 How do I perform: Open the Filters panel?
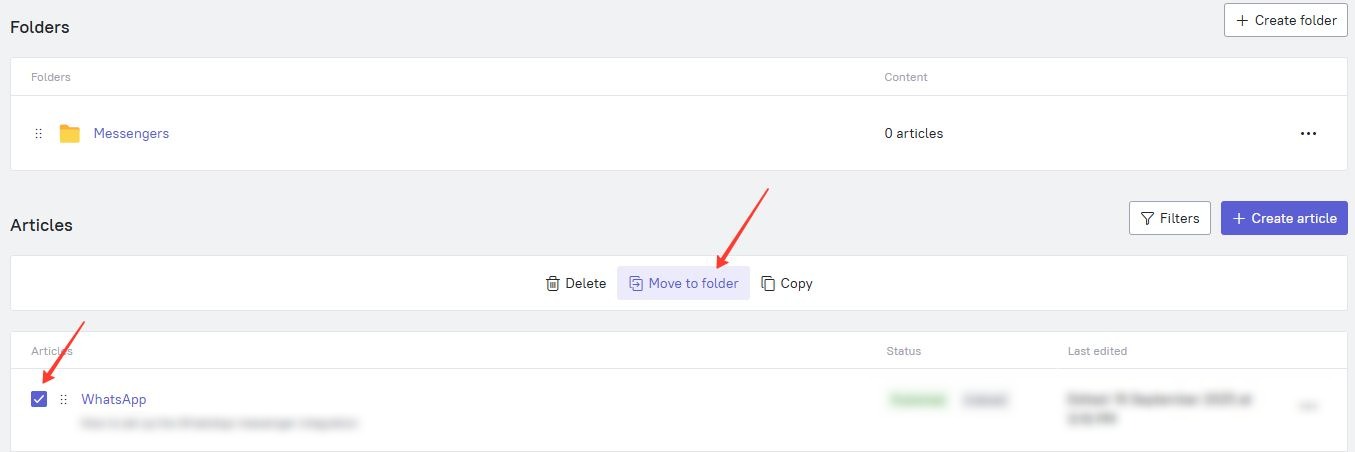click(x=1170, y=218)
